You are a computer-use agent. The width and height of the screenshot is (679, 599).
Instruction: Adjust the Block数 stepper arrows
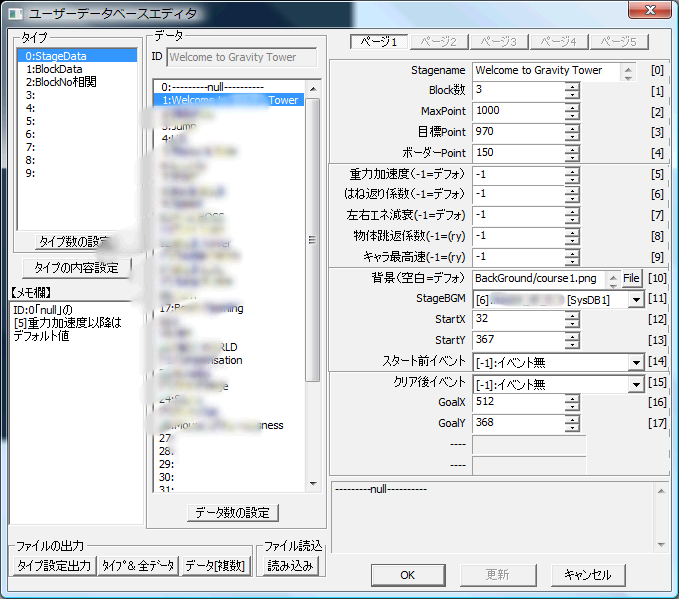[x=572, y=91]
